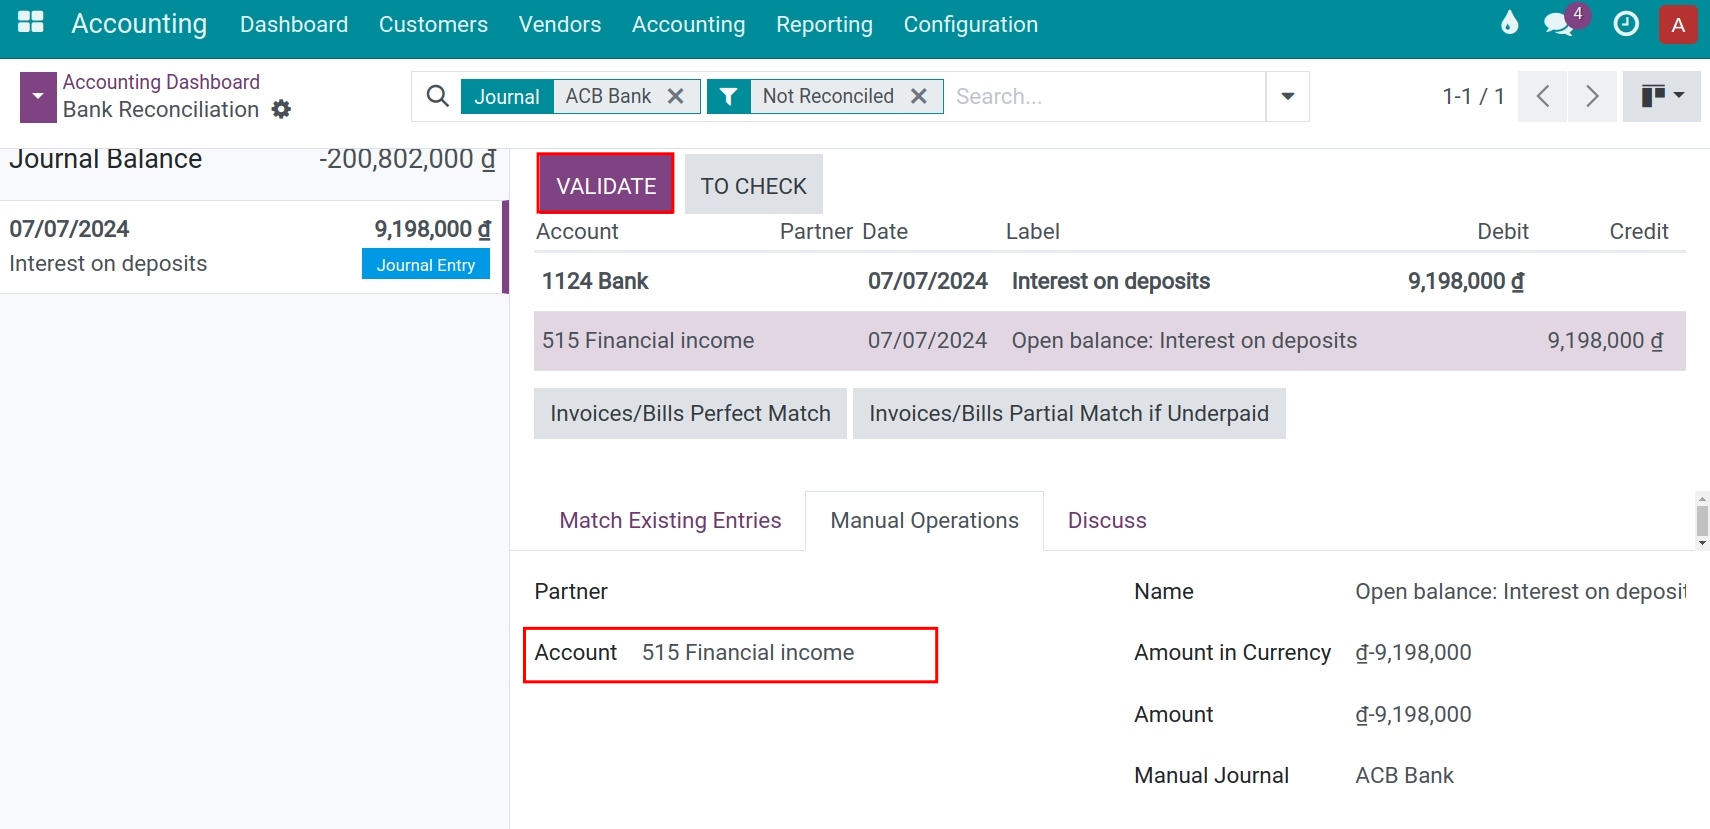
Task: Open the messages conversations icon
Action: click(x=1558, y=24)
